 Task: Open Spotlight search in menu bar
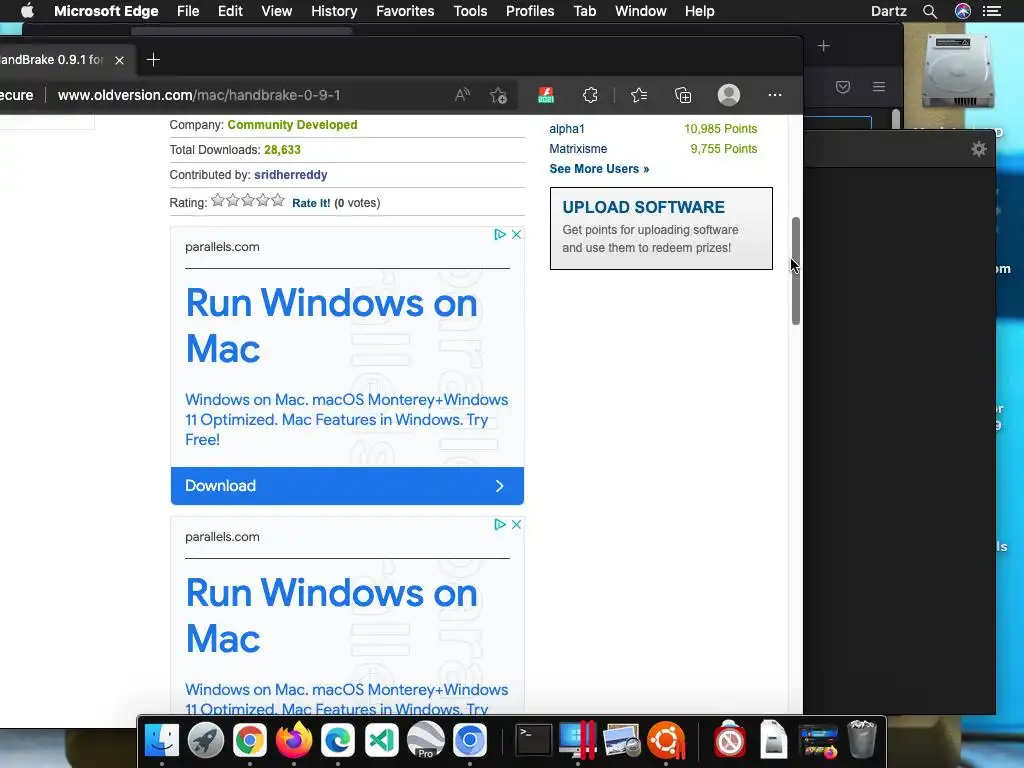[930, 11]
